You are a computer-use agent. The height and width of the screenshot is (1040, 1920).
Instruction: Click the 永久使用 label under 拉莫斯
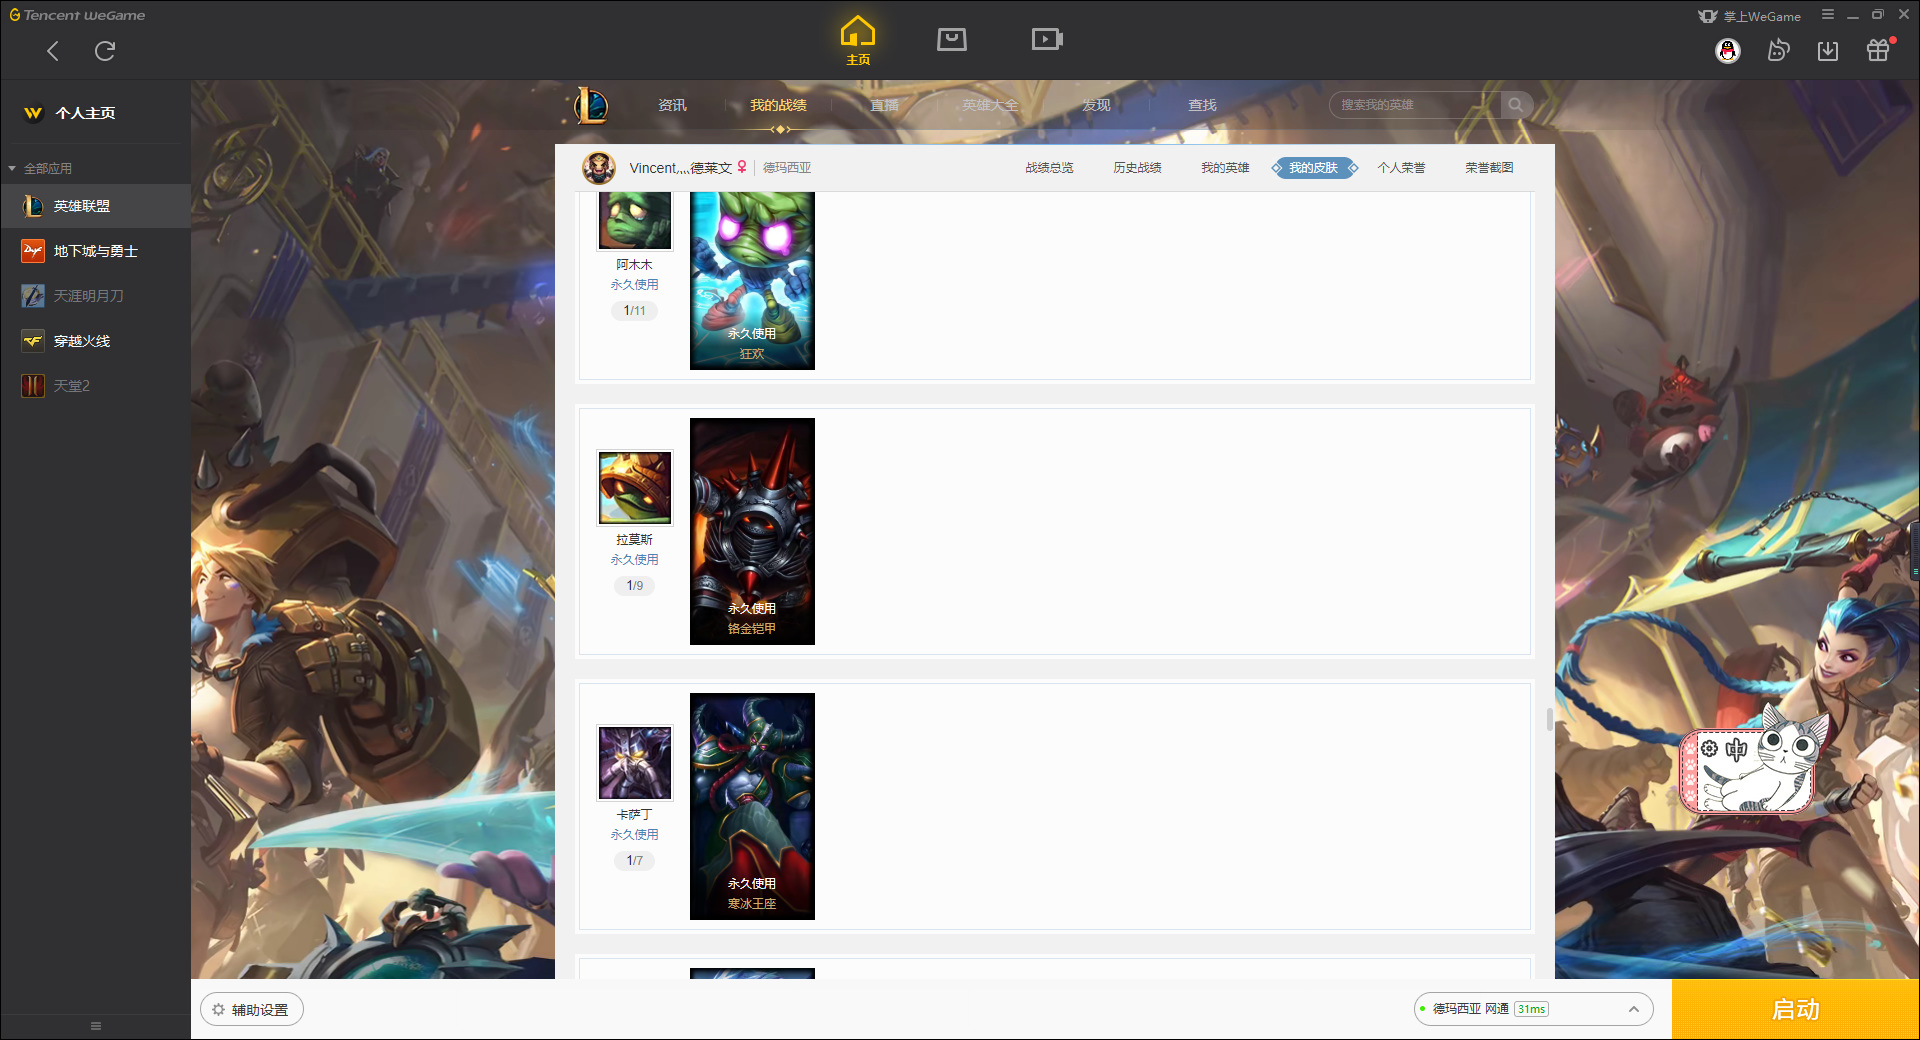tap(635, 560)
